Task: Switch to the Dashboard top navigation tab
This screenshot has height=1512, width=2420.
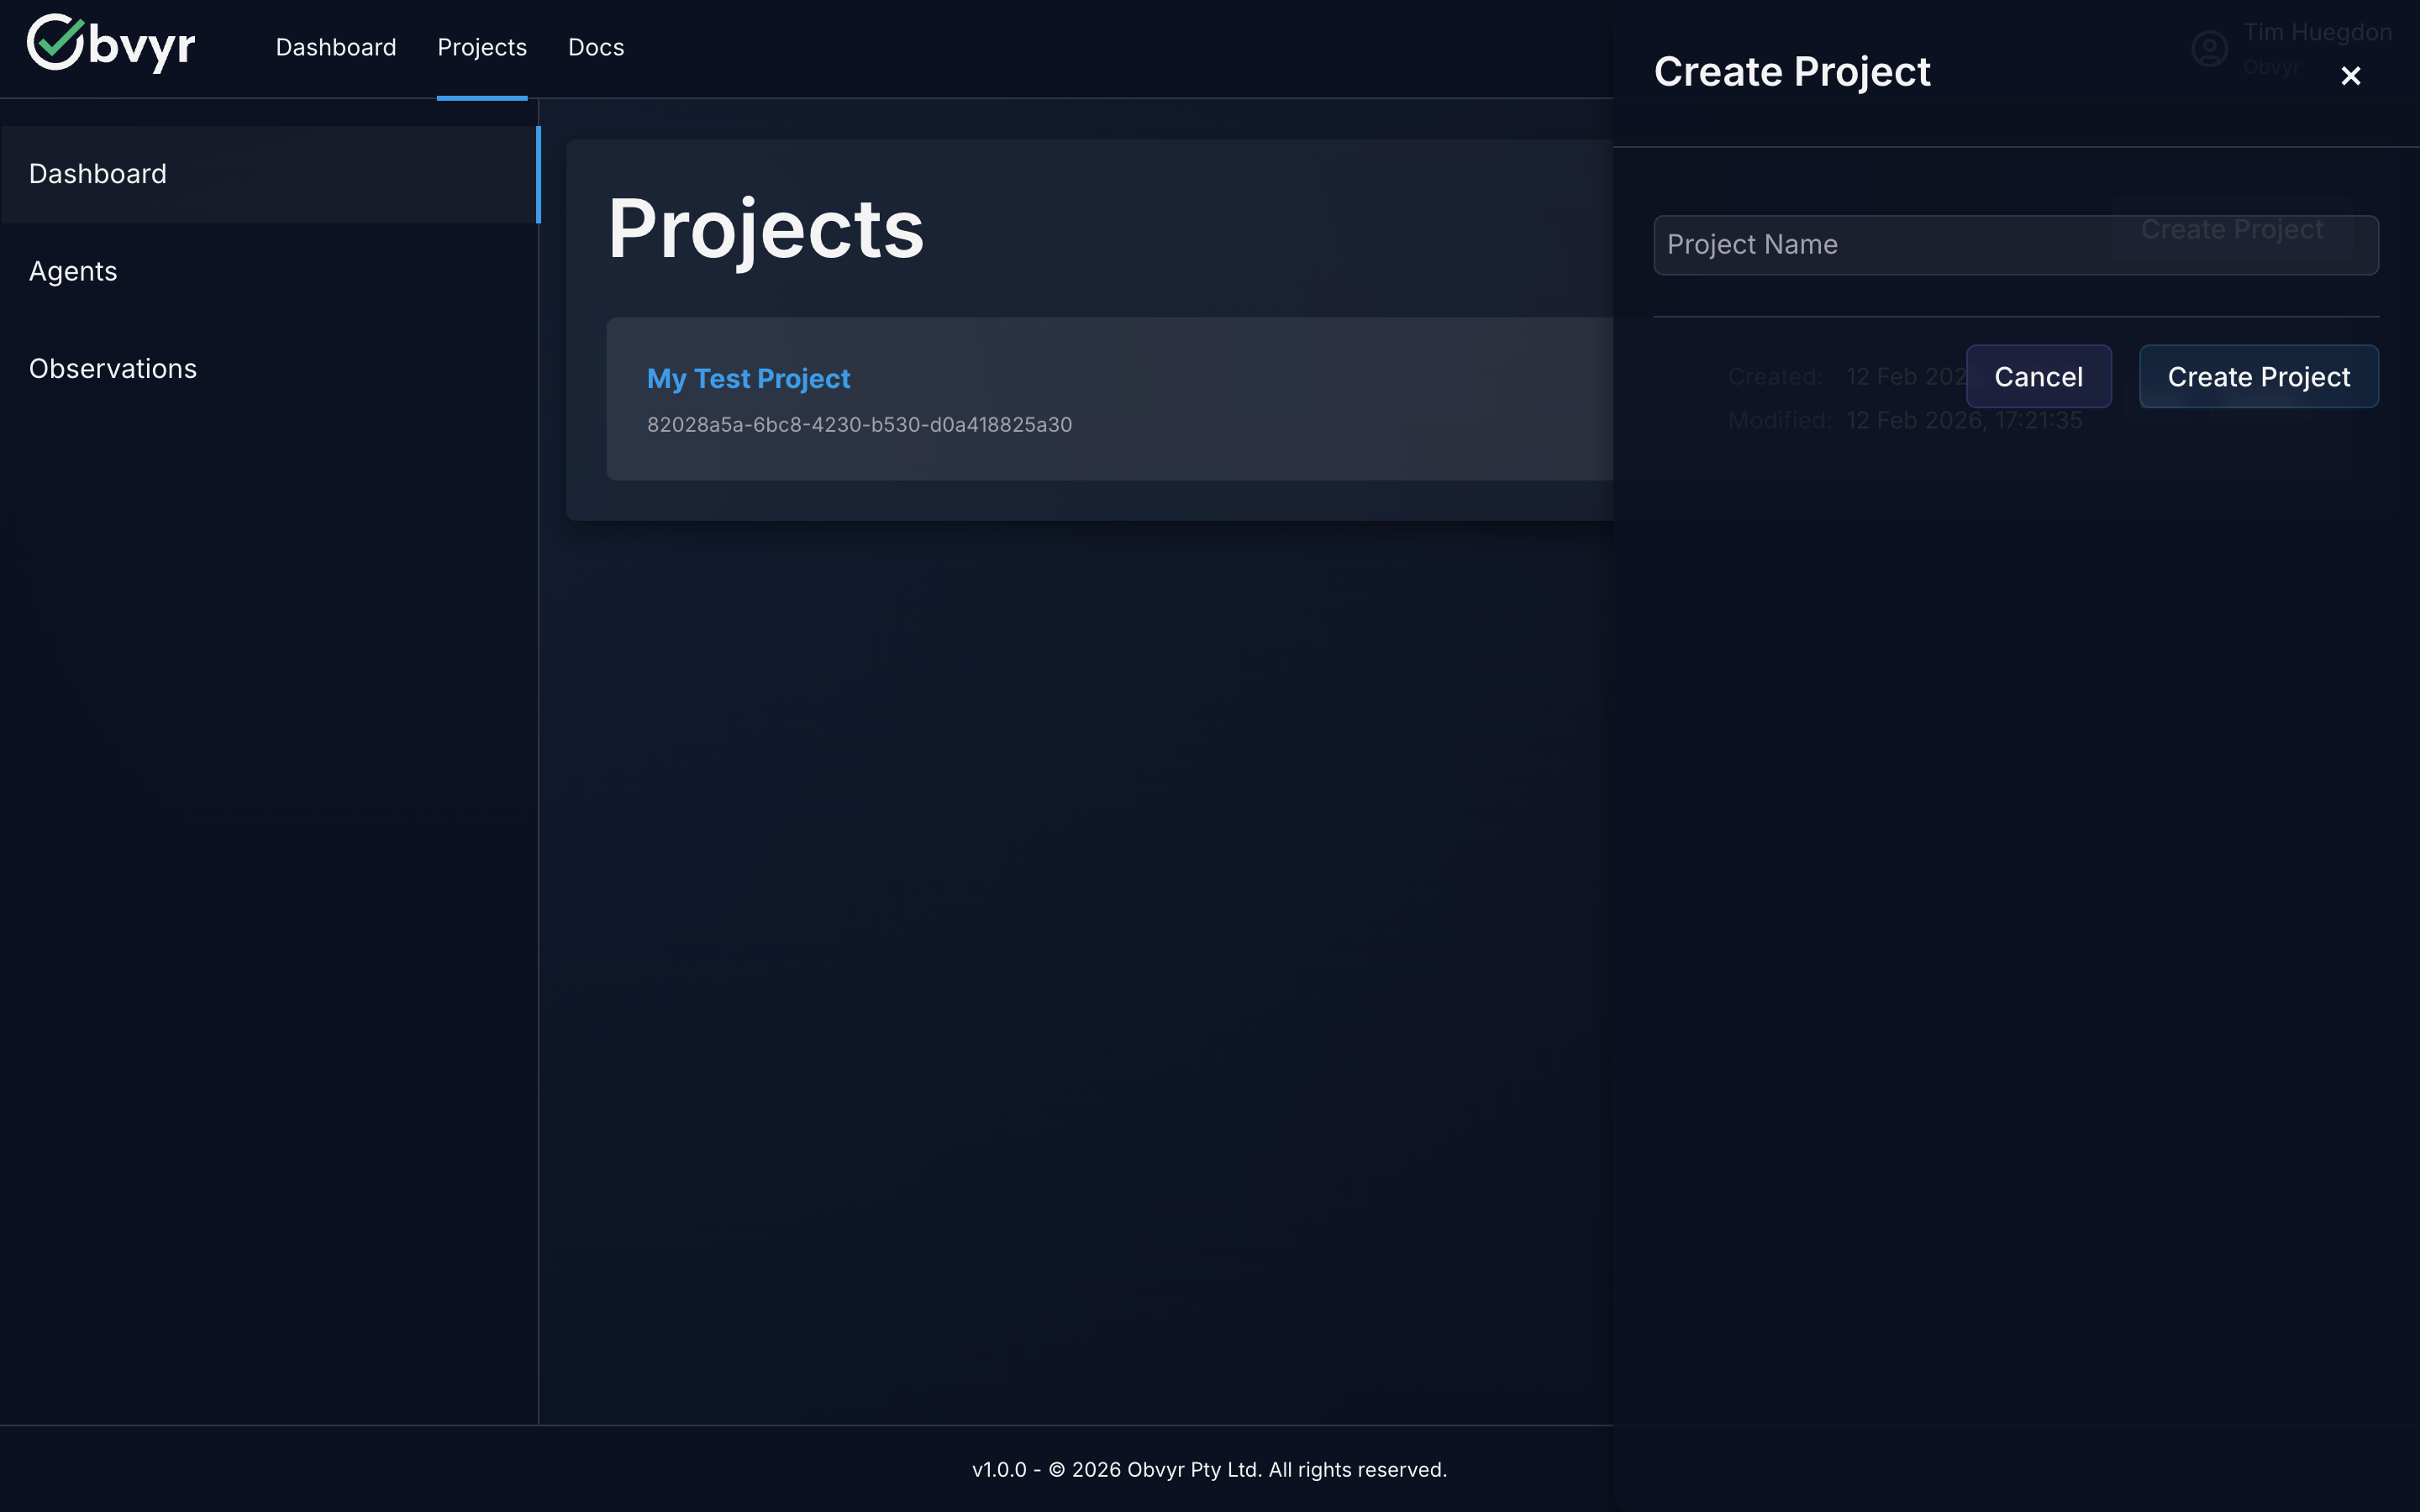Action: coord(336,47)
